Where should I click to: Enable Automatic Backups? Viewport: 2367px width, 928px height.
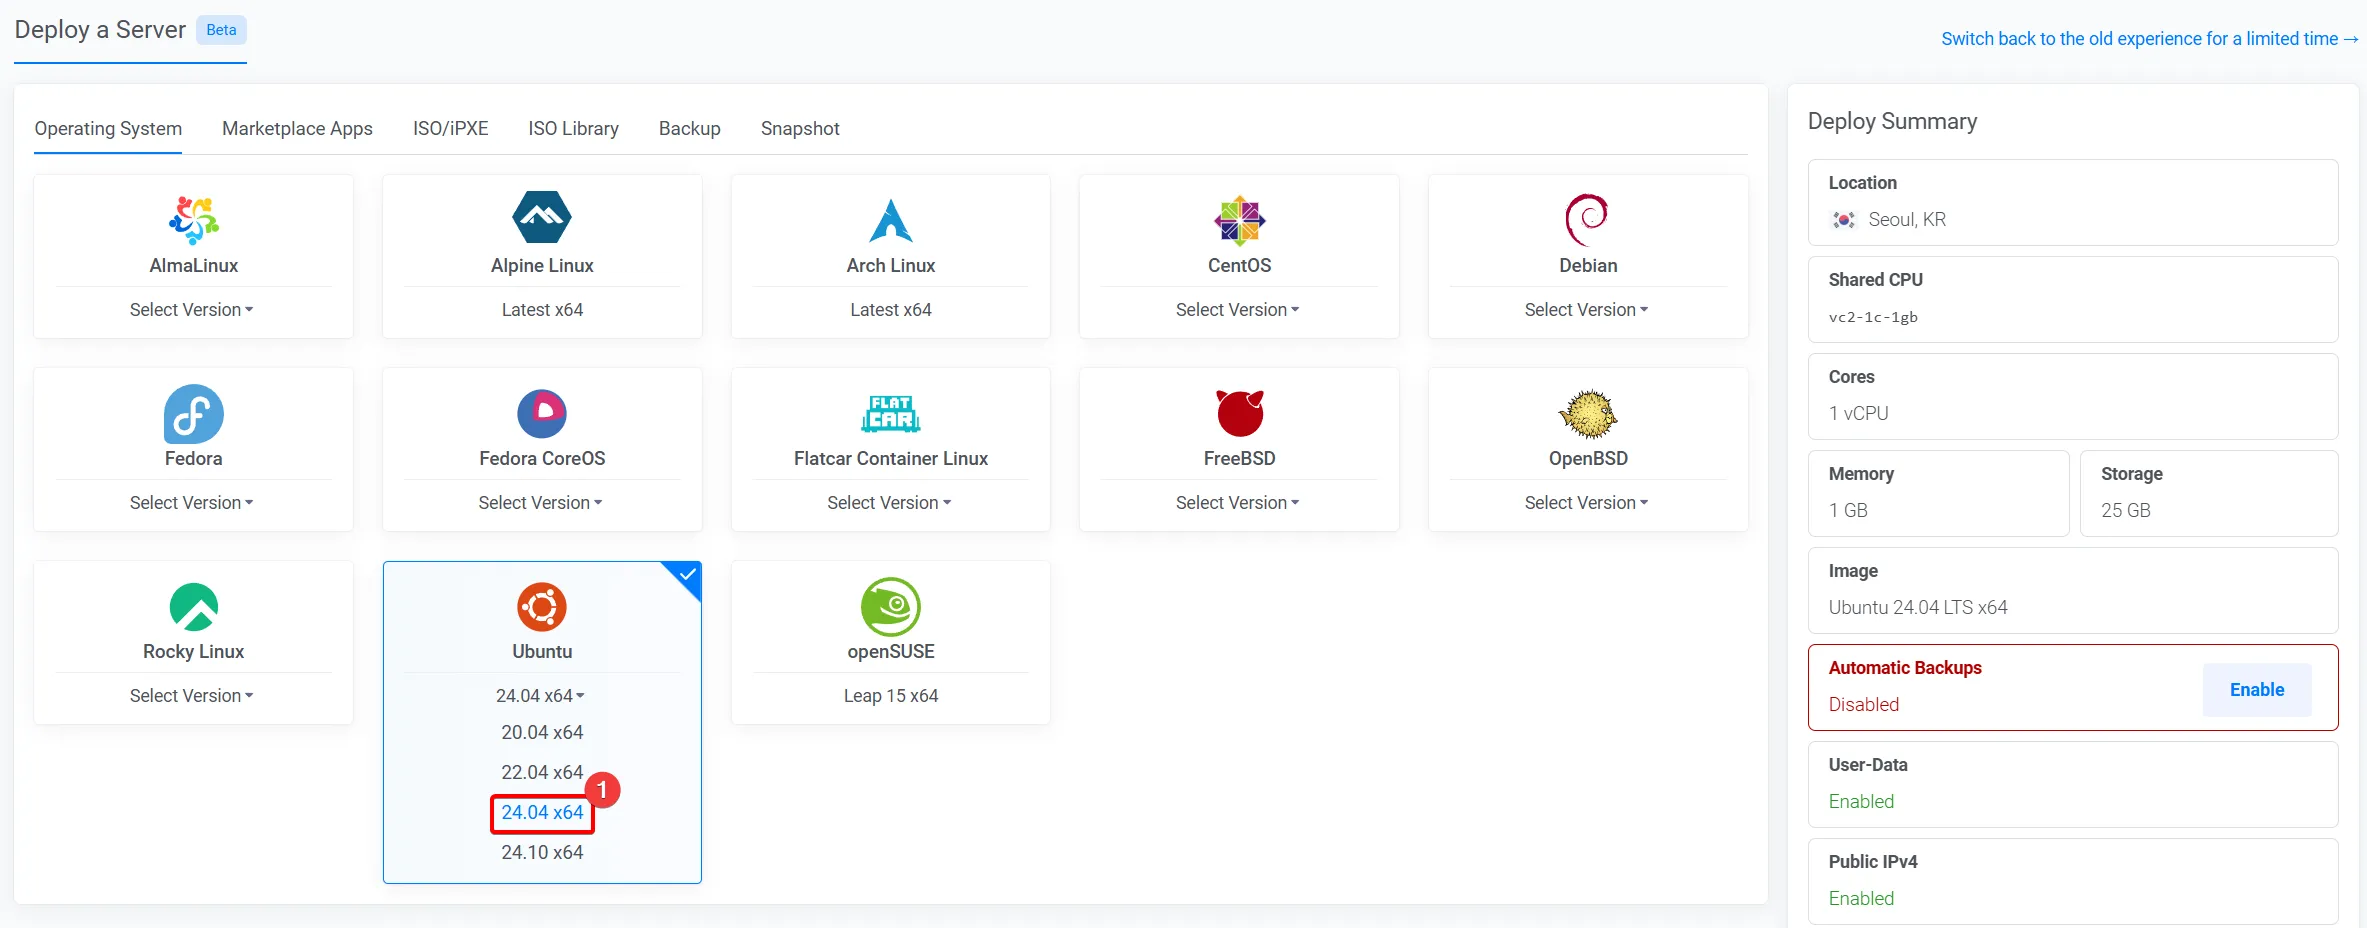pos(2257,690)
